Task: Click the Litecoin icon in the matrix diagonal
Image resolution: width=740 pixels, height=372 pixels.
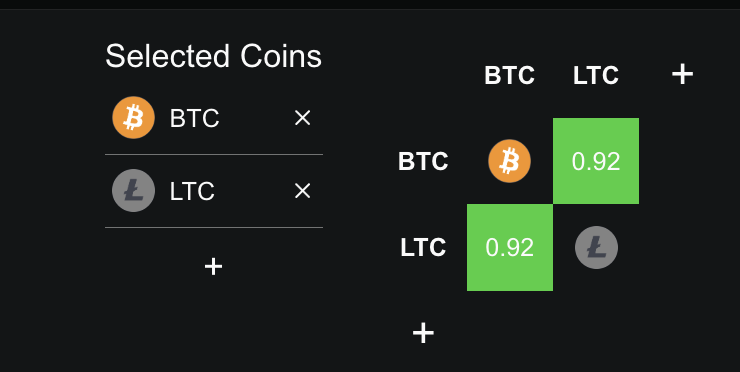Action: coord(596,247)
